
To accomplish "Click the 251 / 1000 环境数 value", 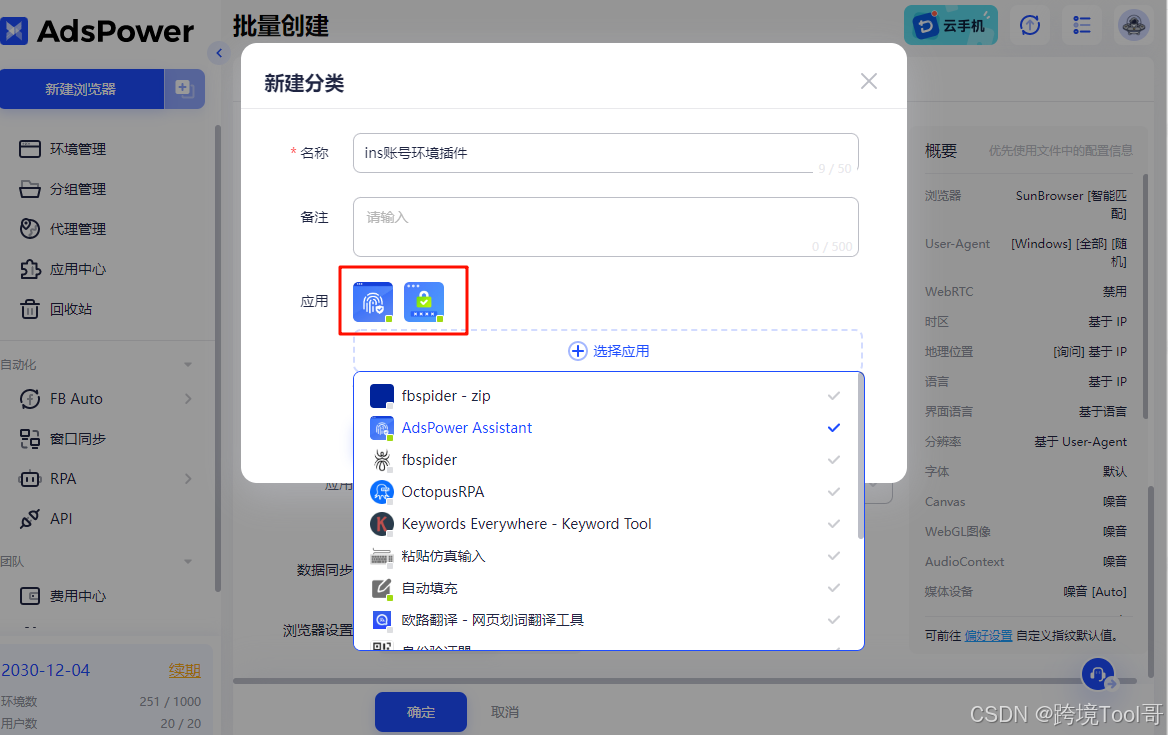I will (170, 701).
